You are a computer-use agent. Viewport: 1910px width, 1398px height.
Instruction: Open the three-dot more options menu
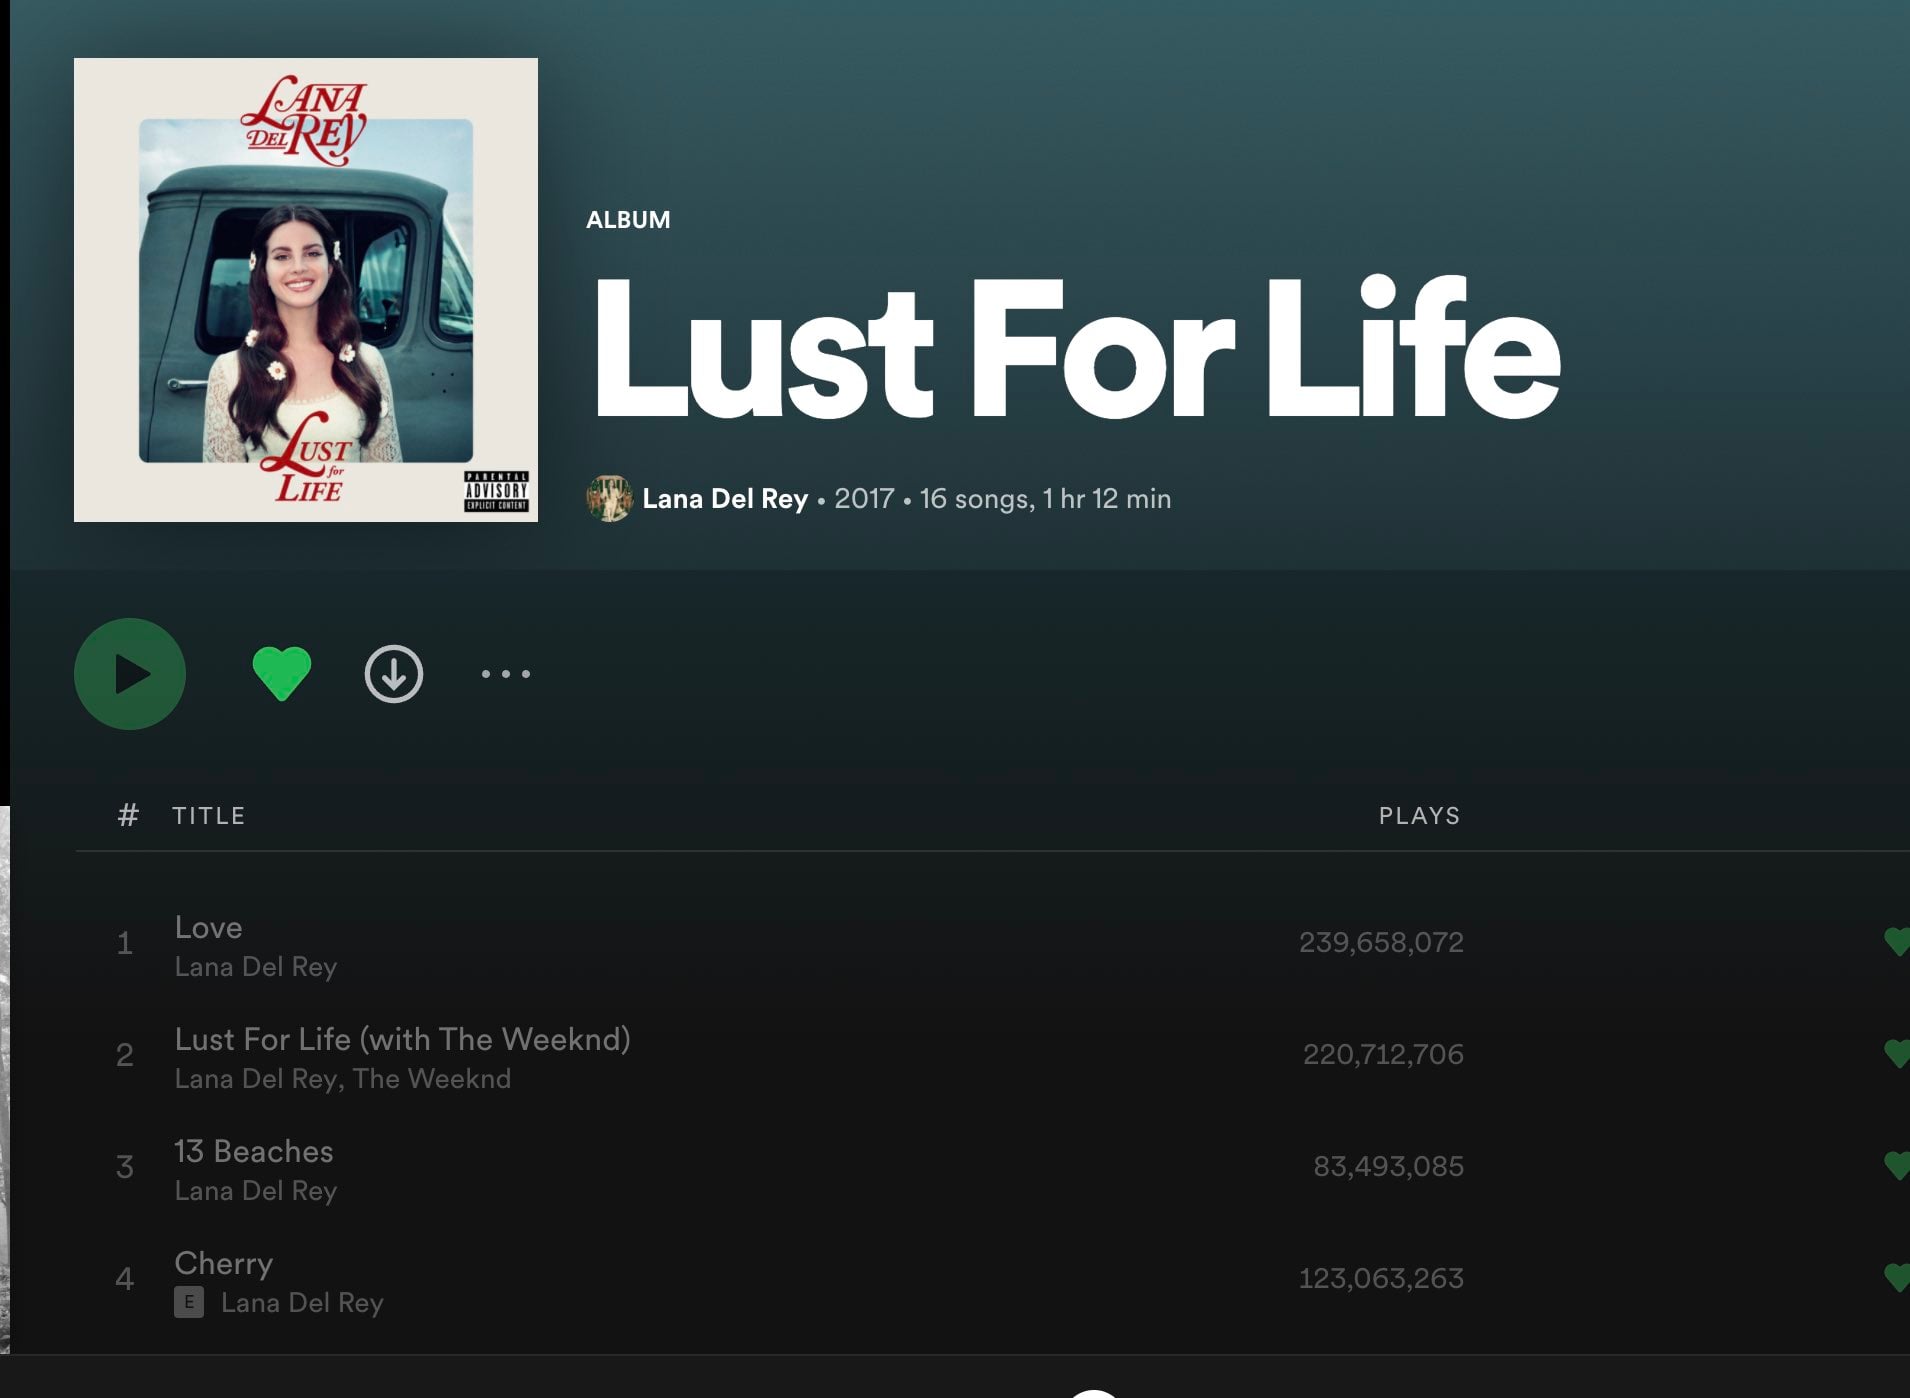[x=506, y=674]
